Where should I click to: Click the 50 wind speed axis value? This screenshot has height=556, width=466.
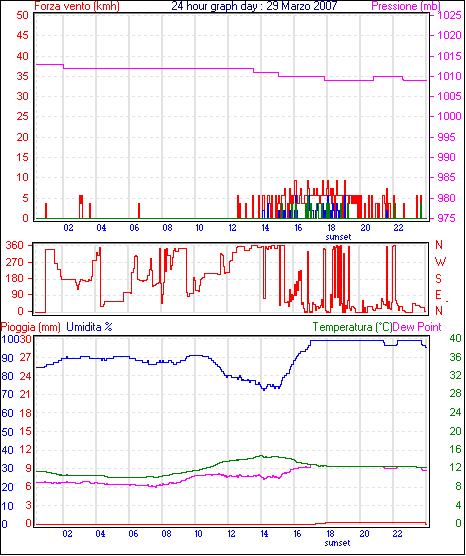(22, 16)
